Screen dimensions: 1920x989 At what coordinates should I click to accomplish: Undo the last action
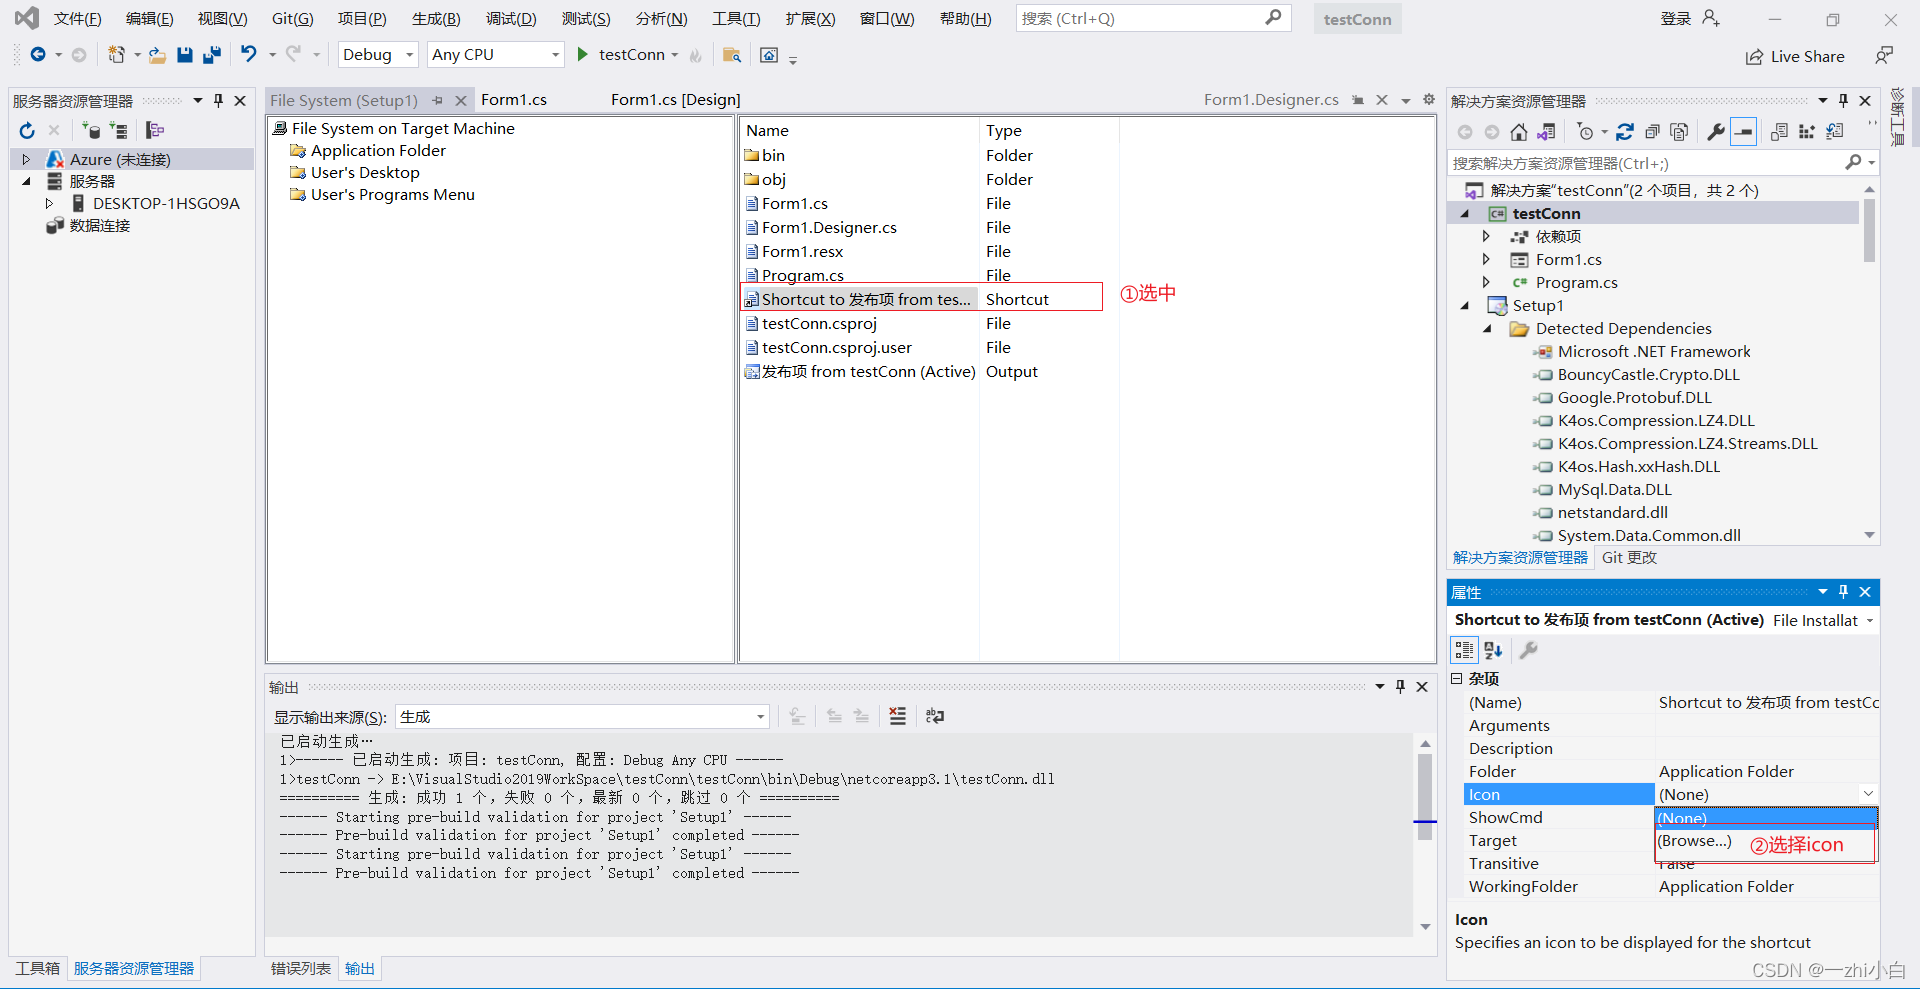coord(248,55)
